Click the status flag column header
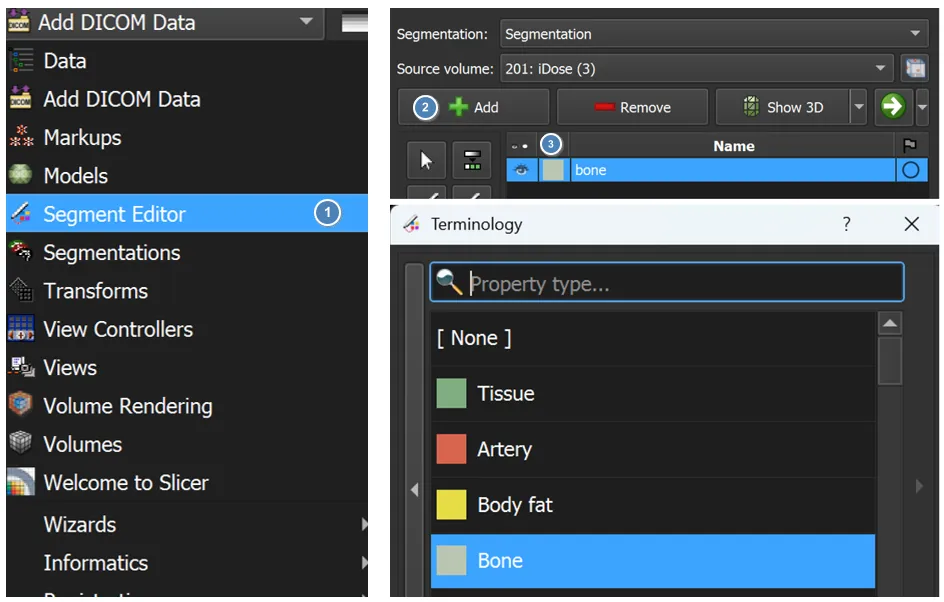This screenshot has width=944, height=602. click(910, 145)
